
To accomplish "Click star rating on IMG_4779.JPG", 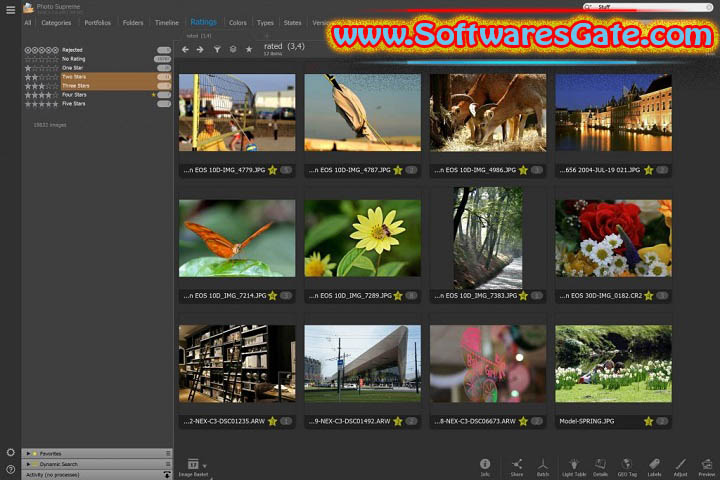I will point(272,170).
